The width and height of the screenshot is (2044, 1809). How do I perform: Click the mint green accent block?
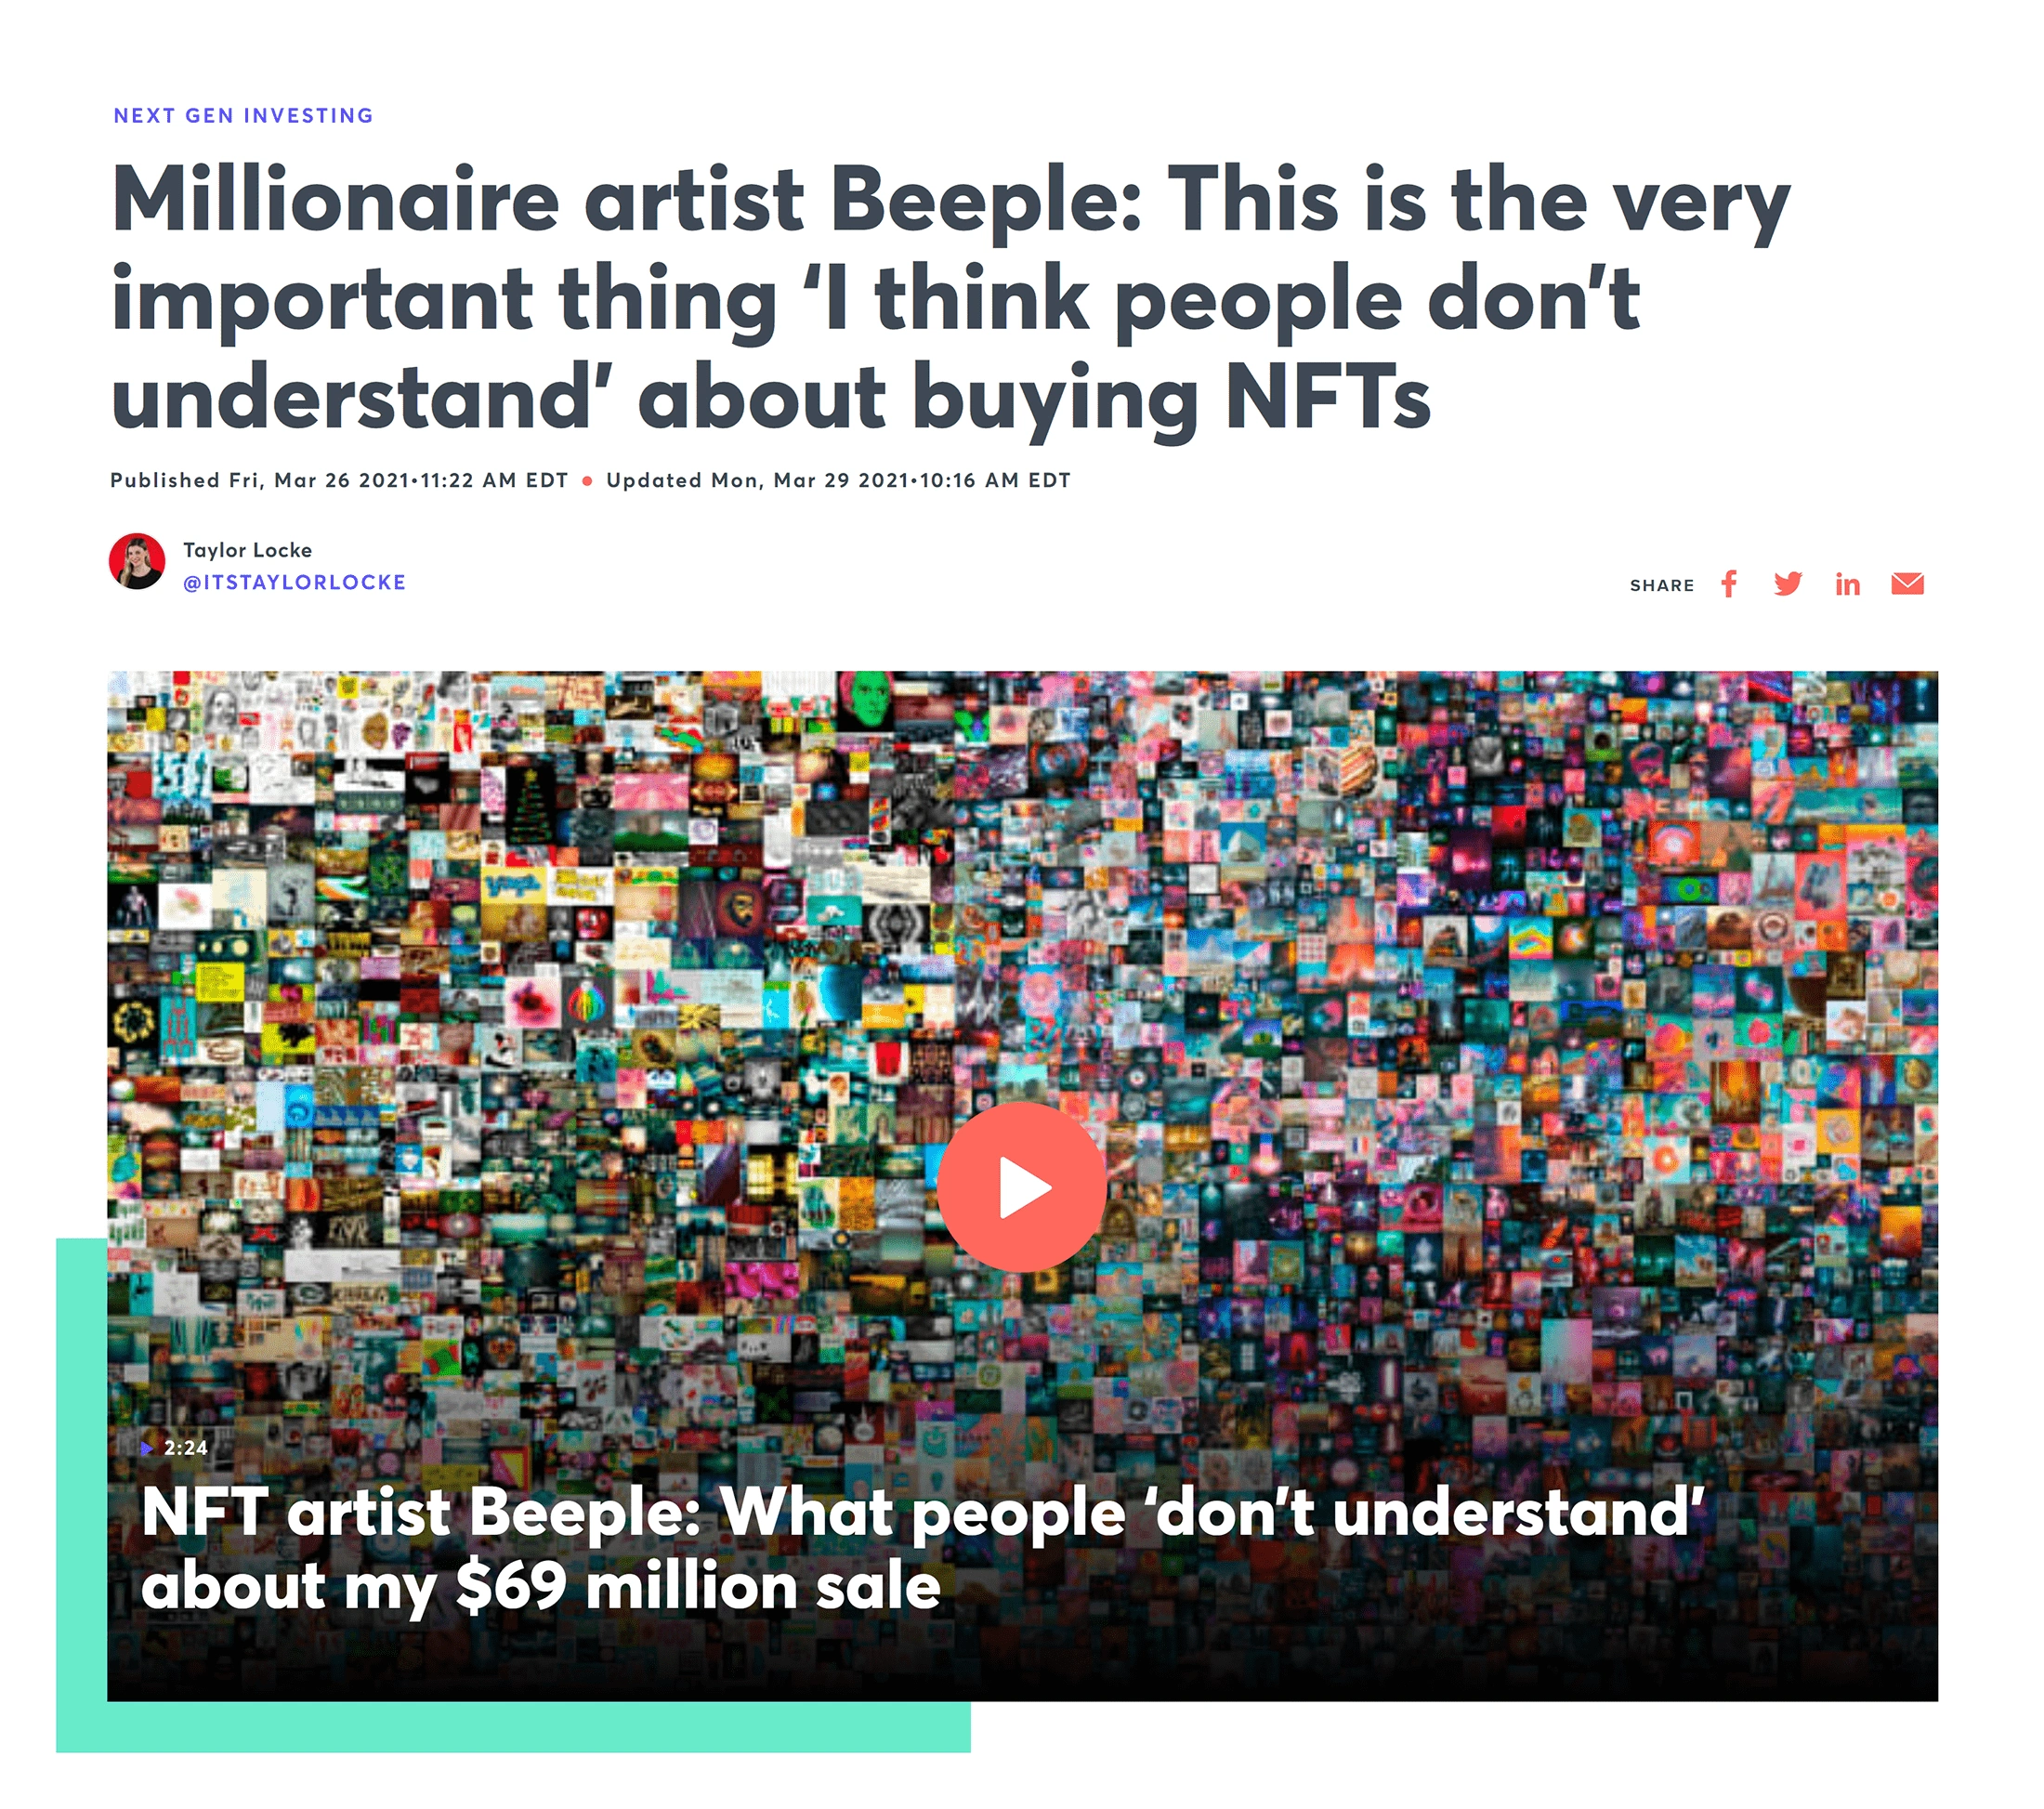pos(512,1727)
